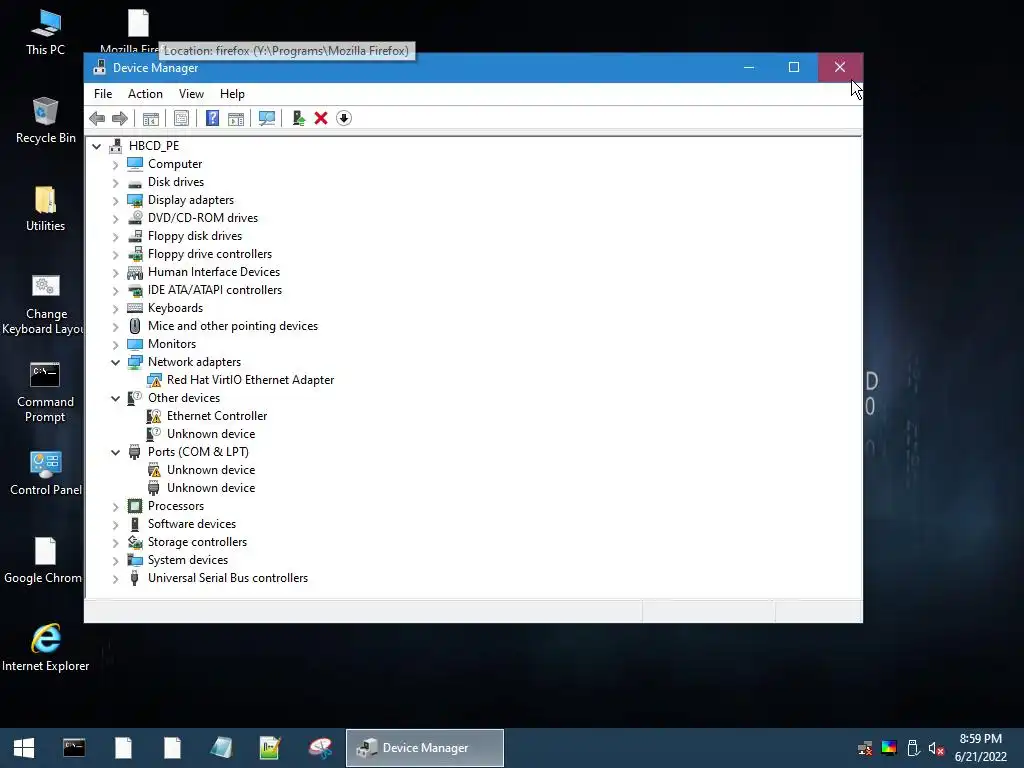Click the Windows Start button
The image size is (1024, 768).
point(24,748)
